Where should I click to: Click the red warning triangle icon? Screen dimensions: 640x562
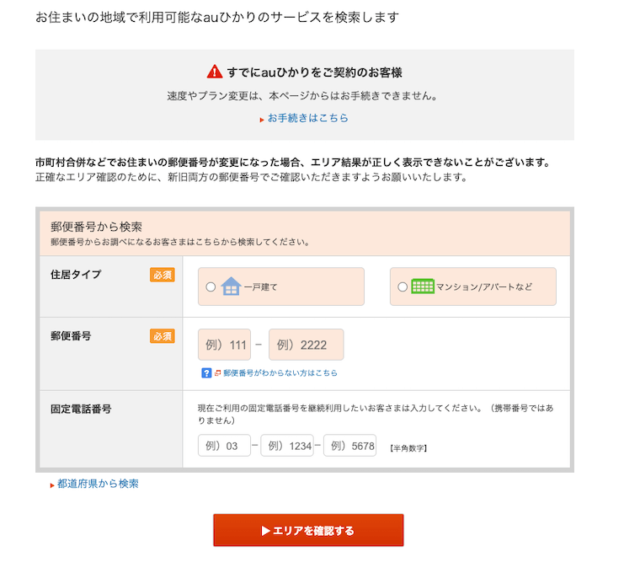[214, 72]
